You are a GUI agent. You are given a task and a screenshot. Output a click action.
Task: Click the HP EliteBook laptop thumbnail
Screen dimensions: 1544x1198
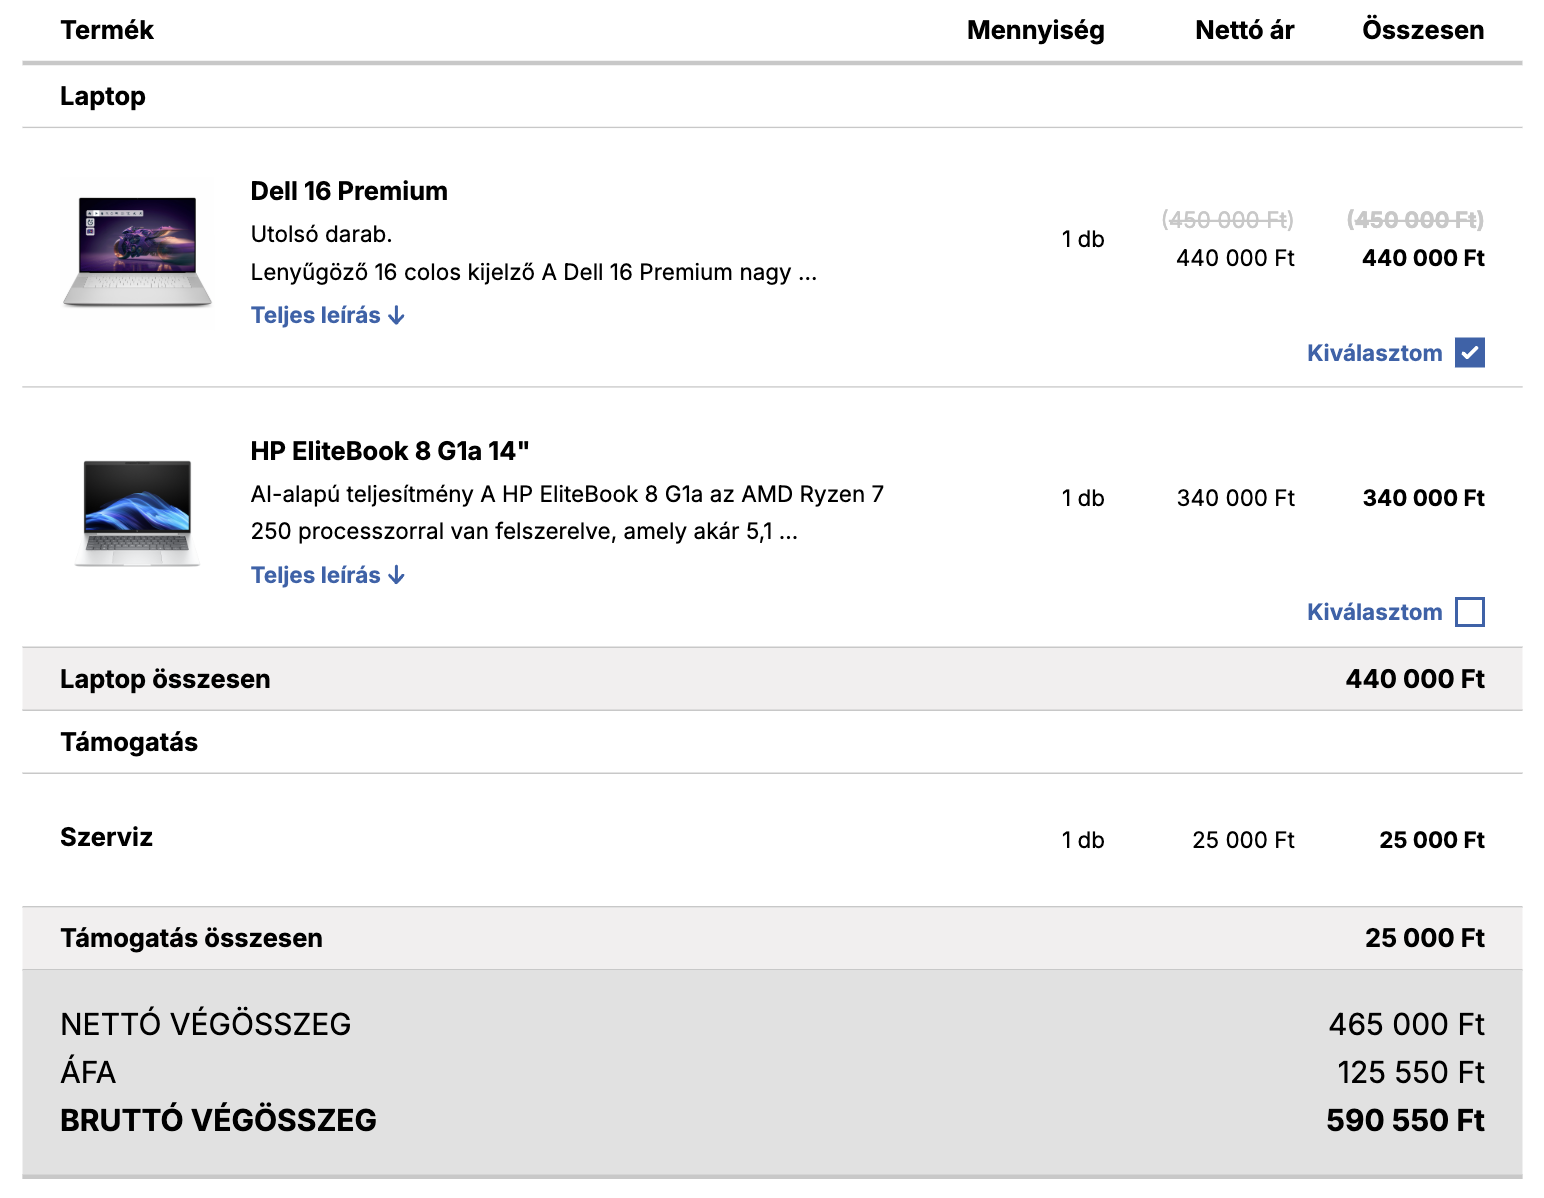138,513
